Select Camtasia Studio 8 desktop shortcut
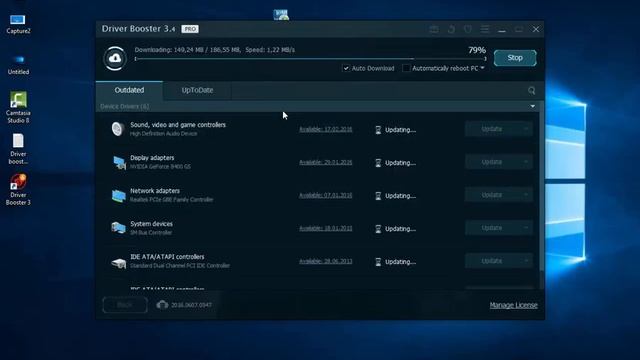The height and width of the screenshot is (360, 640). click(x=18, y=107)
